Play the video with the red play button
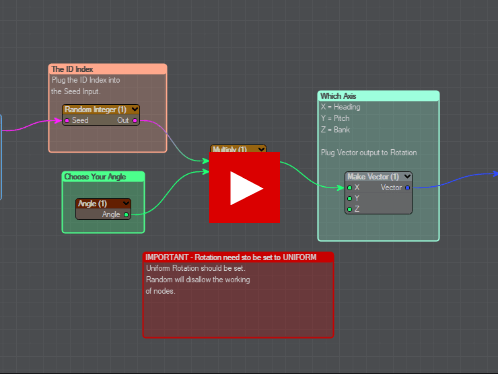The width and height of the screenshot is (498, 374). click(x=244, y=187)
